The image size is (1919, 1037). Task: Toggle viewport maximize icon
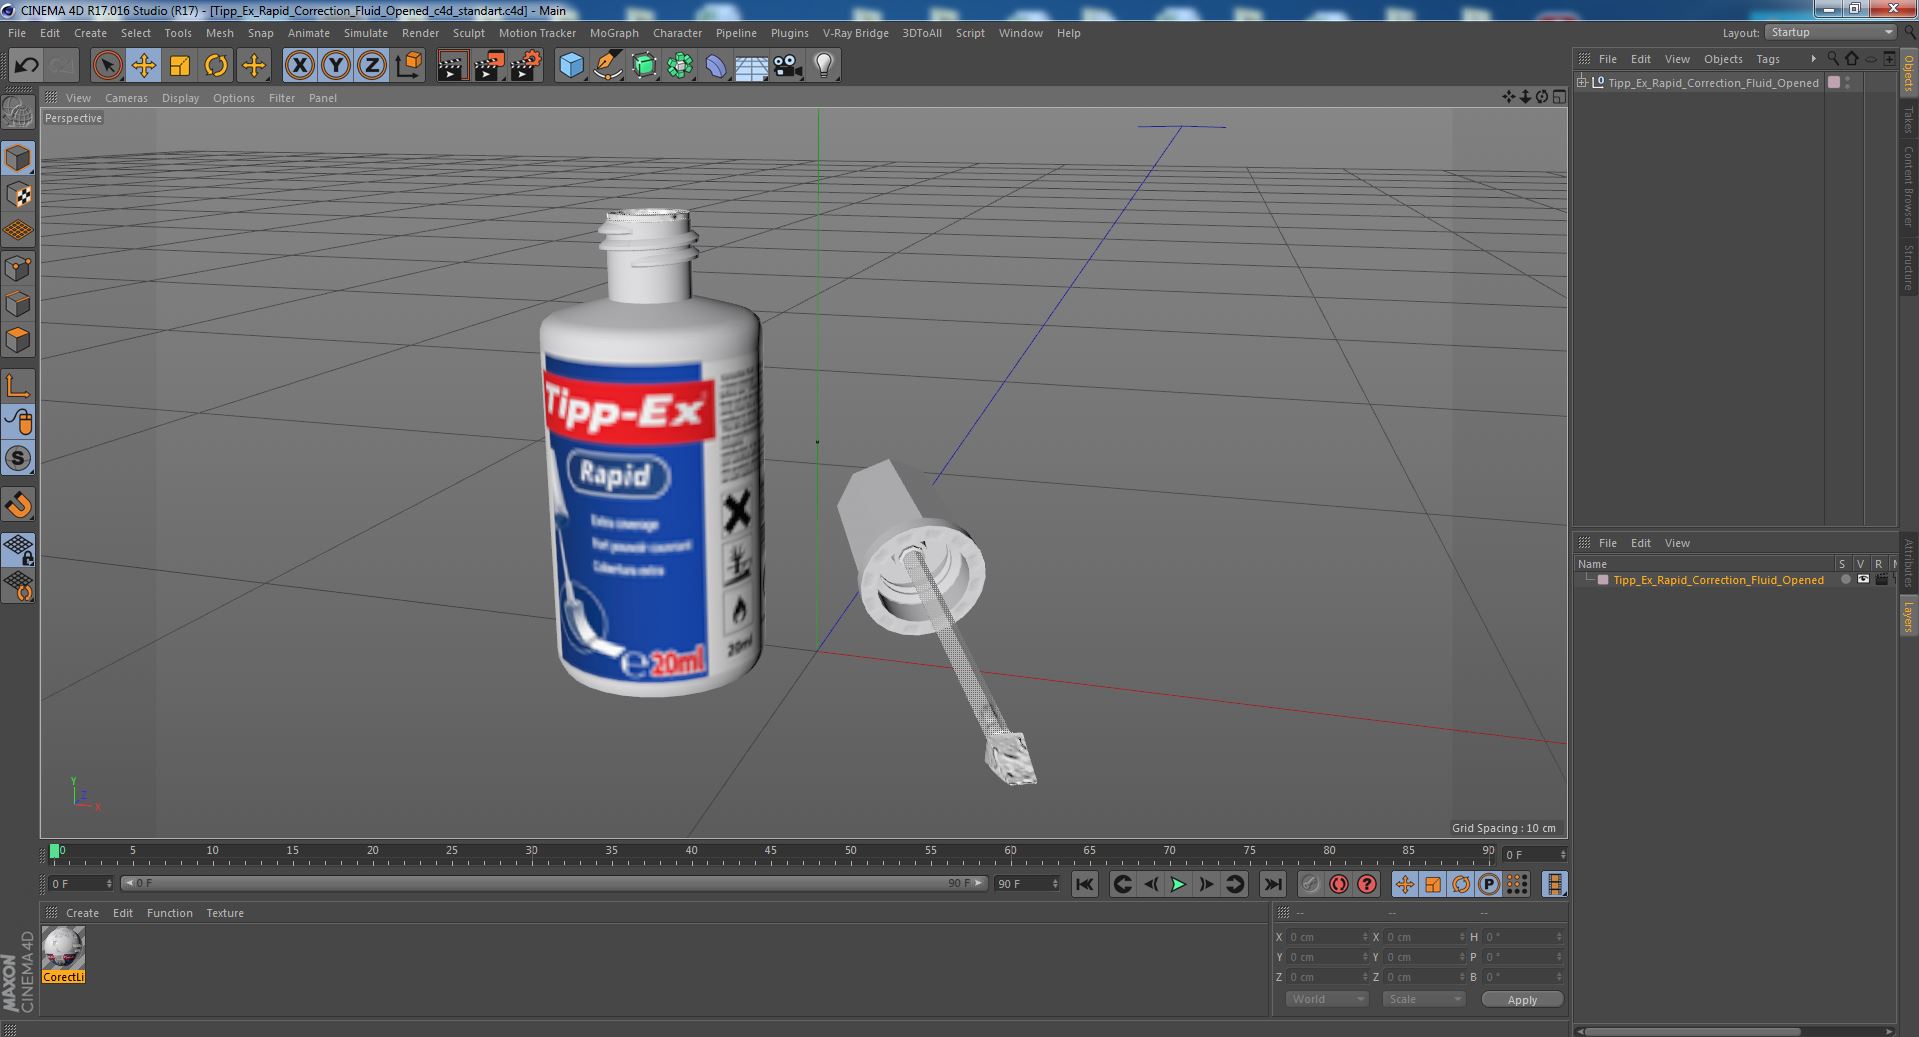click(1559, 97)
